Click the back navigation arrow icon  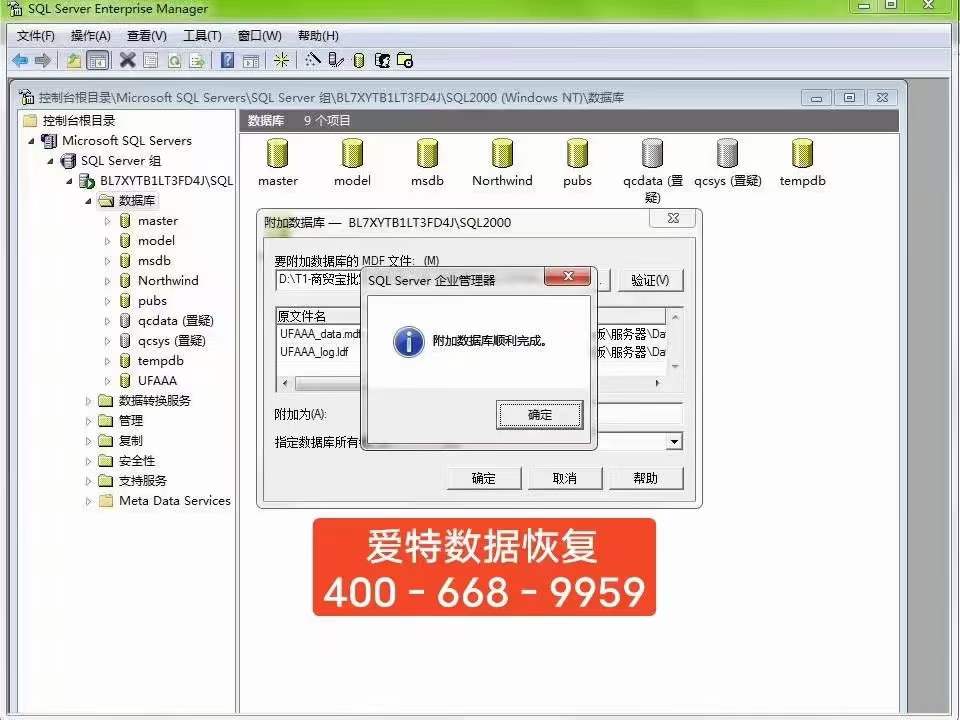coord(20,59)
